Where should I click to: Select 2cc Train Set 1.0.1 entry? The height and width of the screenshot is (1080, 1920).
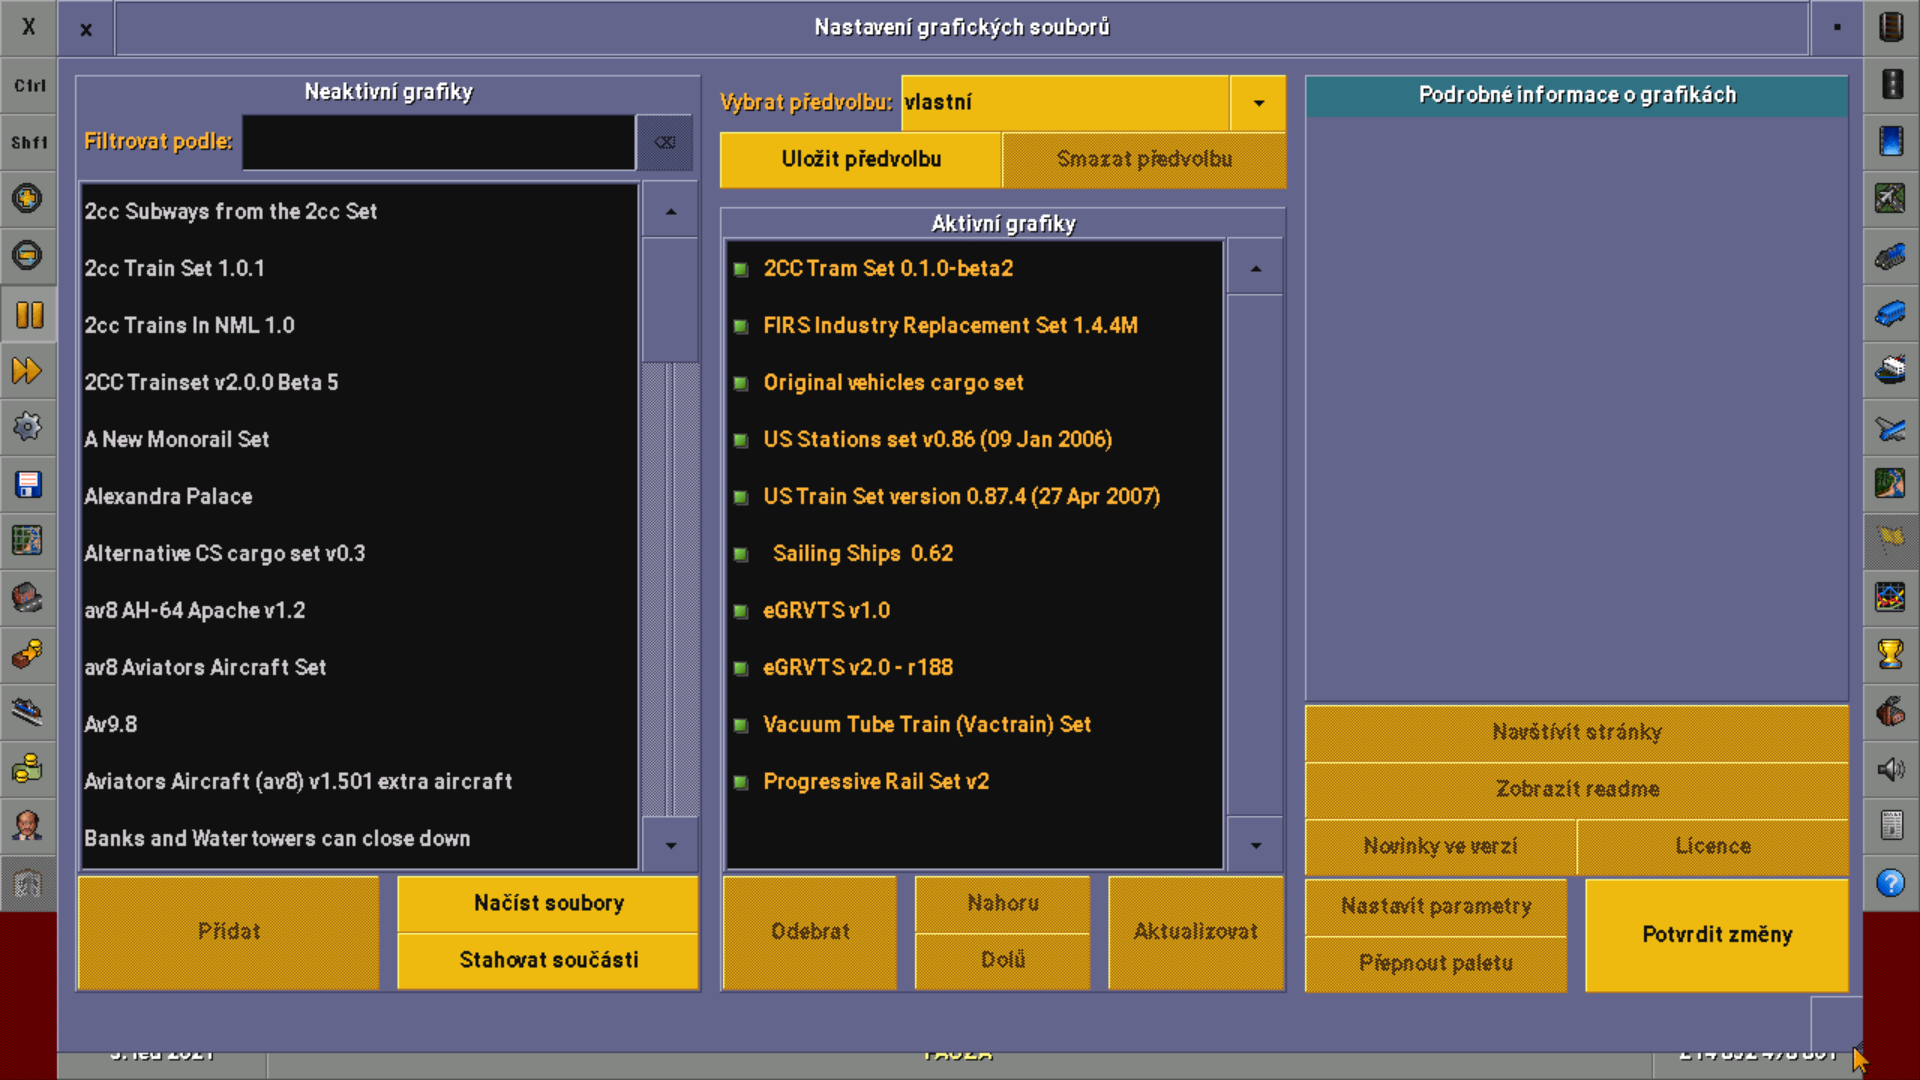coord(175,268)
